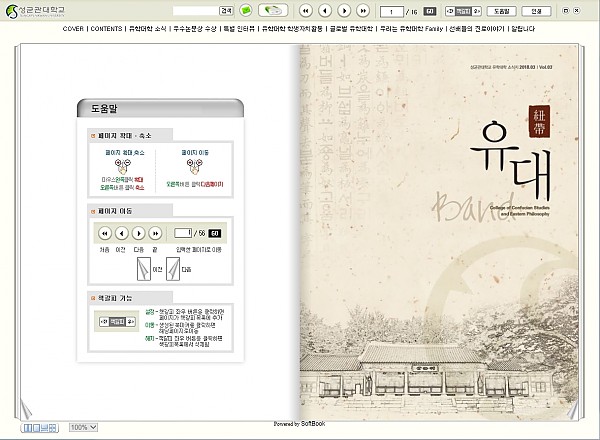Image resolution: width=600 pixels, height=440 pixels.
Task: Open the 유학대학 학생자치활동 menu item
Action: (292, 29)
